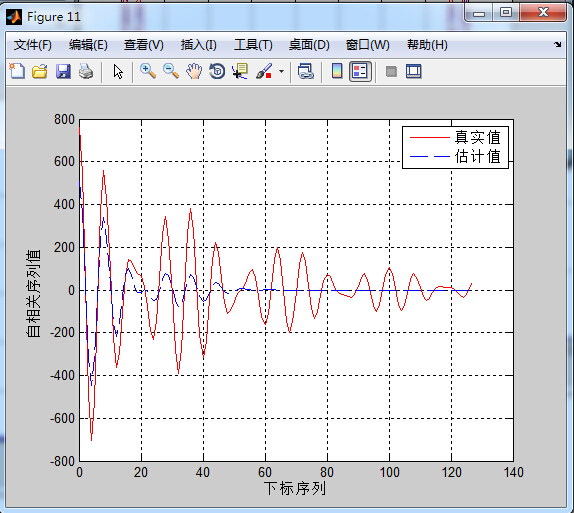
Task: Activate the Pan hand tool
Action: point(194,71)
